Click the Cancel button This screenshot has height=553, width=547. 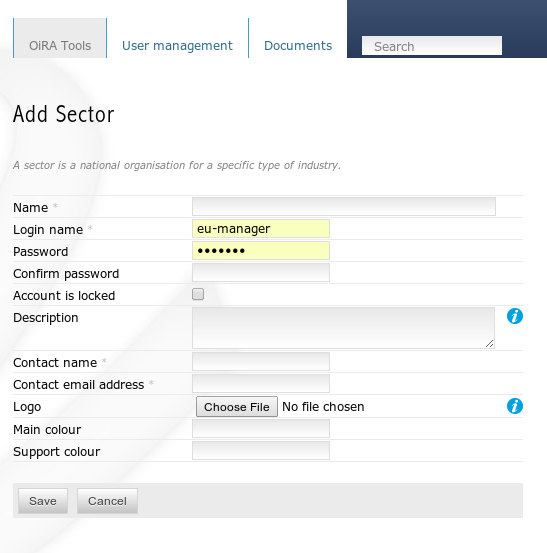(107, 501)
